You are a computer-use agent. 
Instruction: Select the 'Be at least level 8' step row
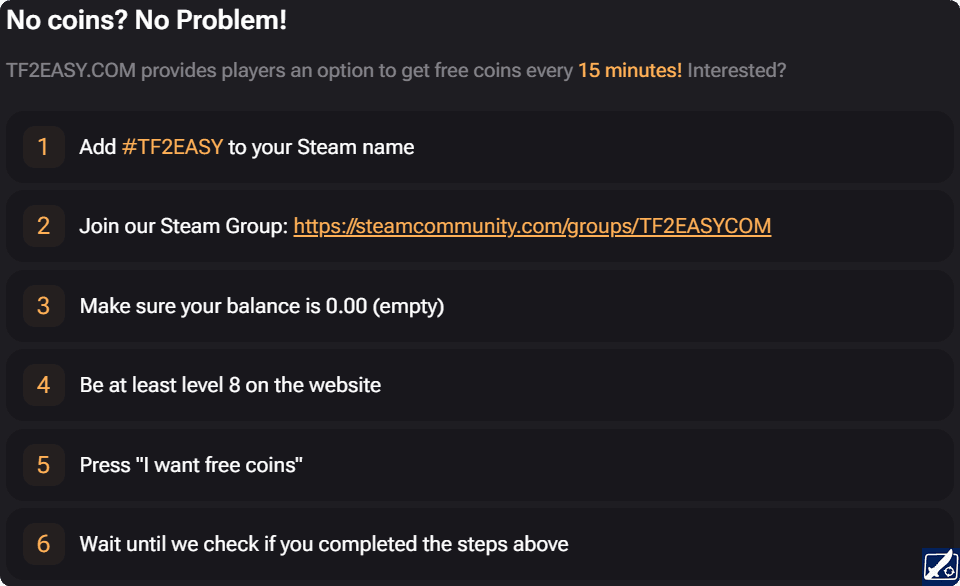click(480, 385)
